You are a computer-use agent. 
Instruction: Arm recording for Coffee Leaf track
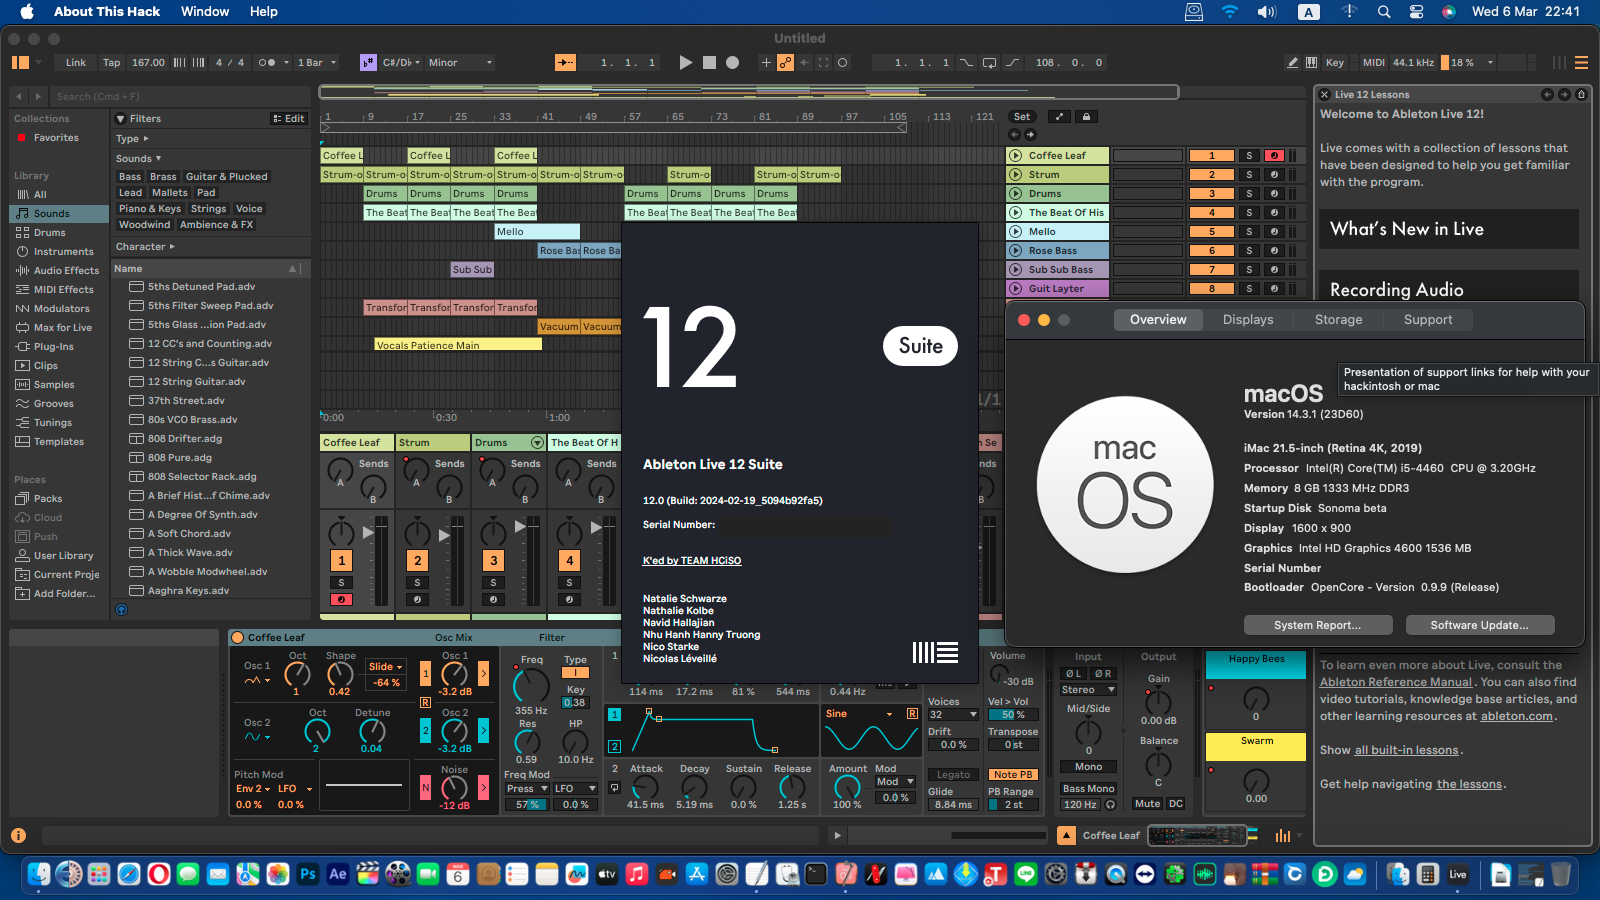pyautogui.click(x=1274, y=156)
